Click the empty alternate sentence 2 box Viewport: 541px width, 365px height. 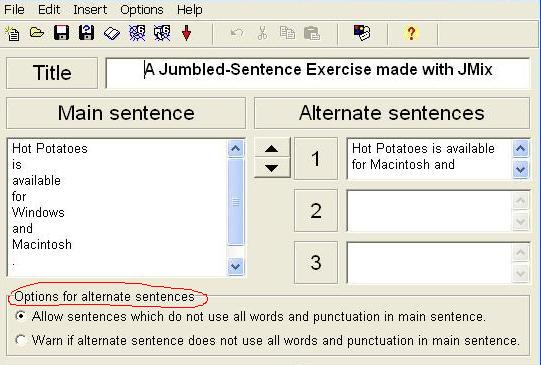pyautogui.click(x=430, y=211)
